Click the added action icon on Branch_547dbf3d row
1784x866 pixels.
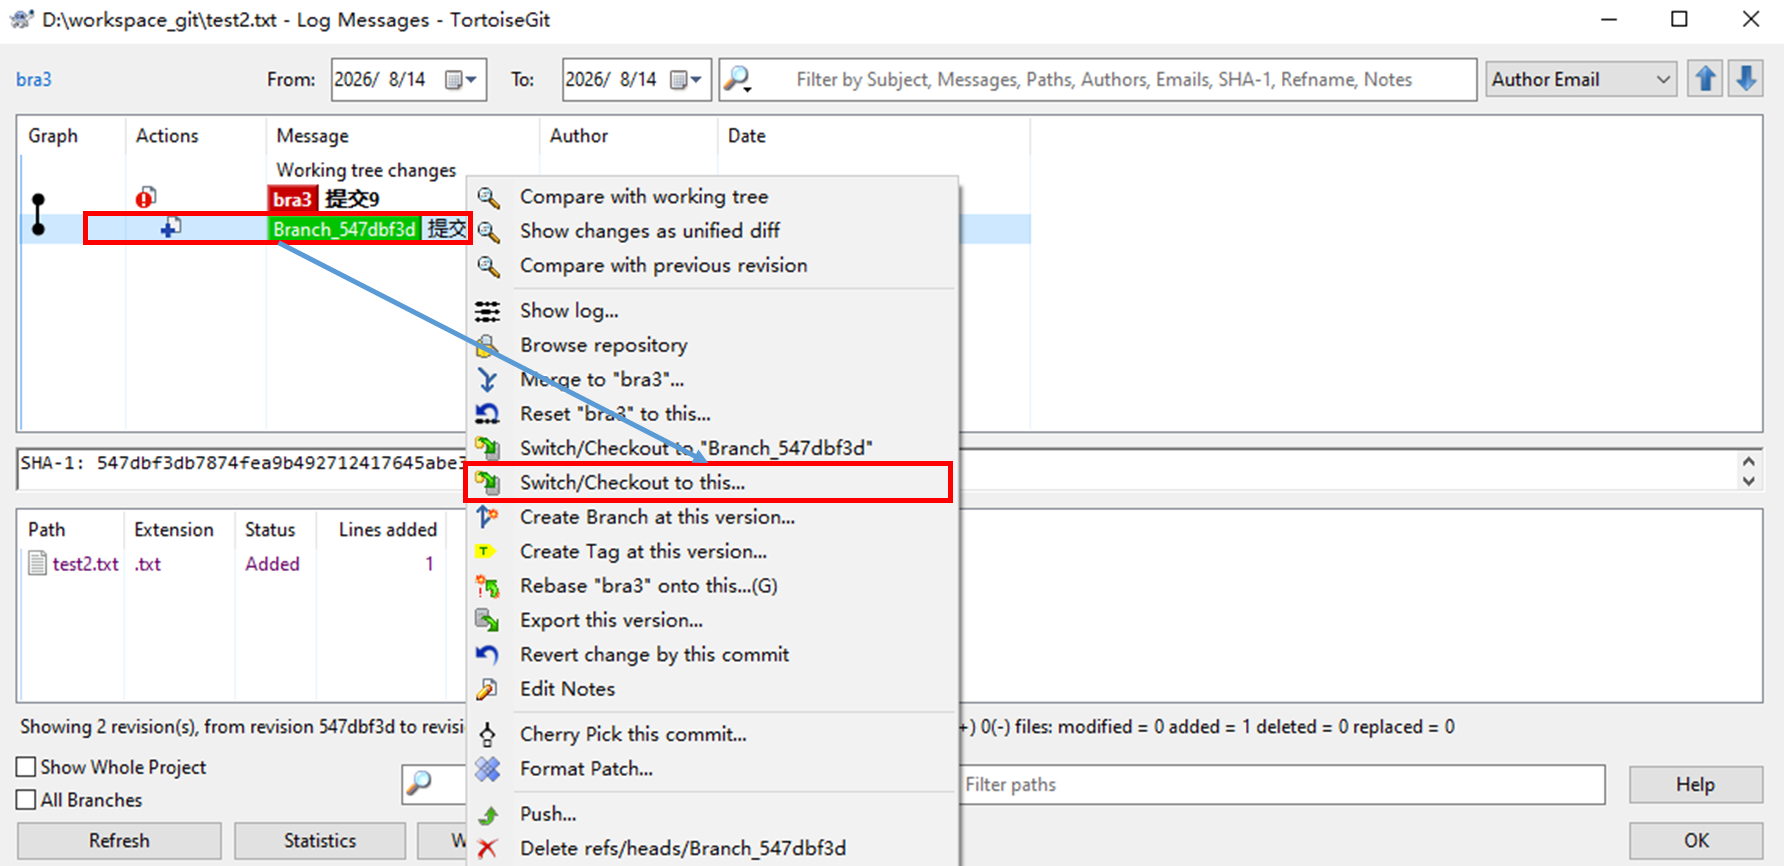point(171,229)
